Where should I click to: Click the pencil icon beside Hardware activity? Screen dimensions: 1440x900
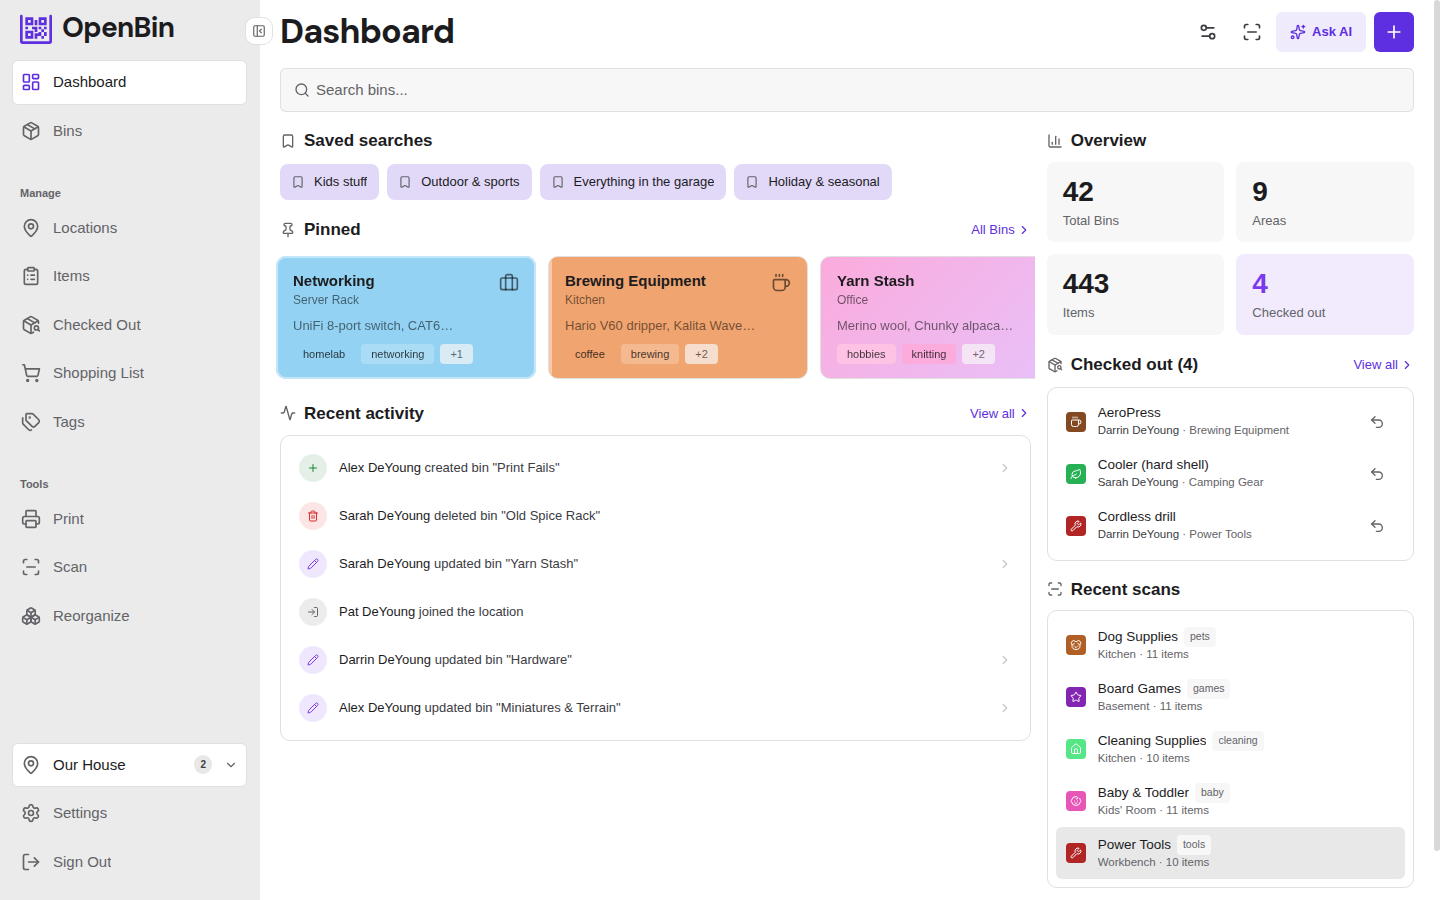tap(313, 660)
